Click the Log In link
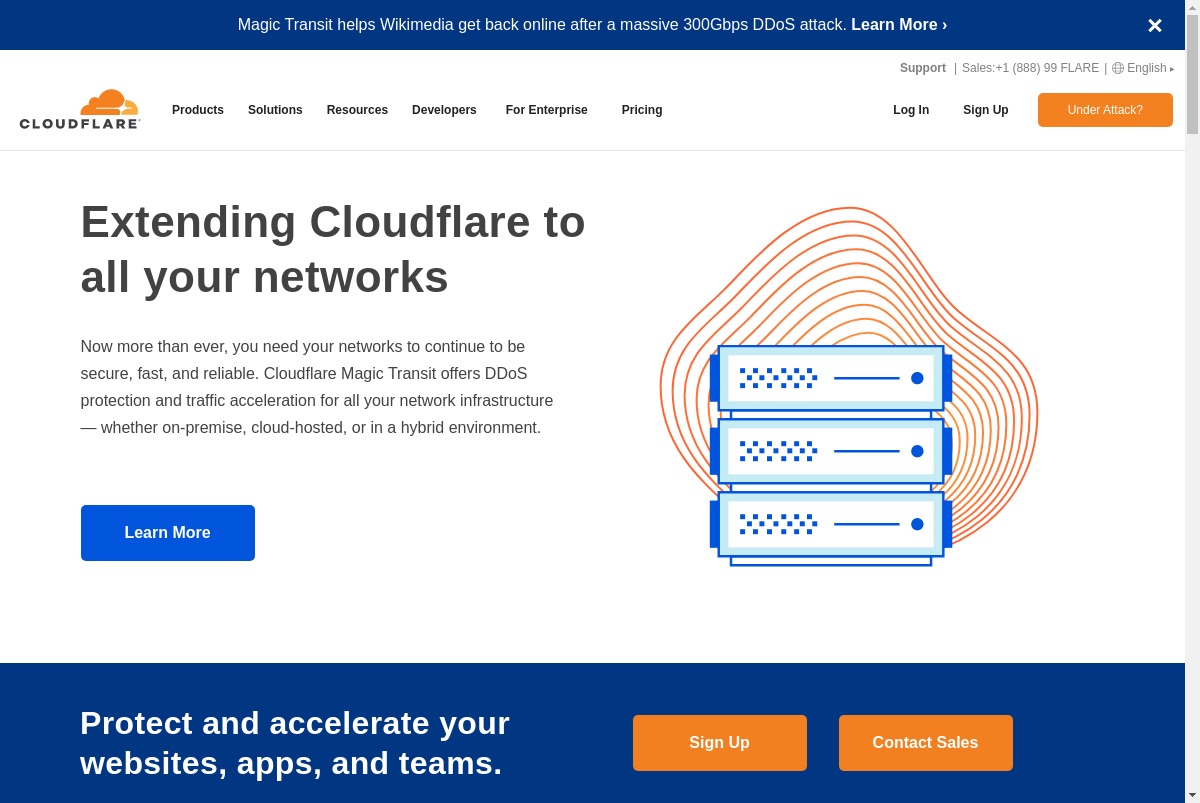 click(x=911, y=110)
